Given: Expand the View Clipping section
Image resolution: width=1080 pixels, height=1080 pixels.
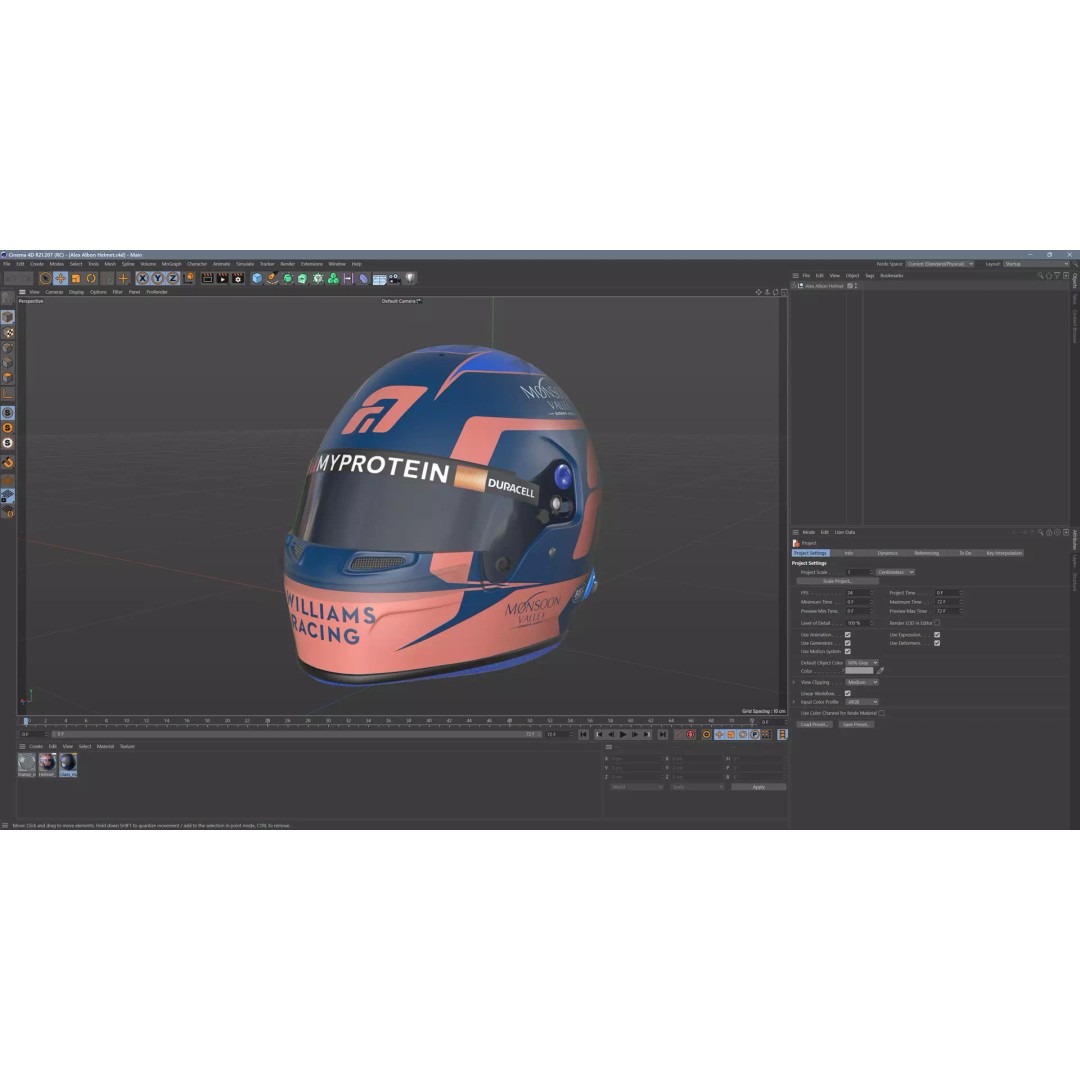Looking at the screenshot, I should (794, 682).
